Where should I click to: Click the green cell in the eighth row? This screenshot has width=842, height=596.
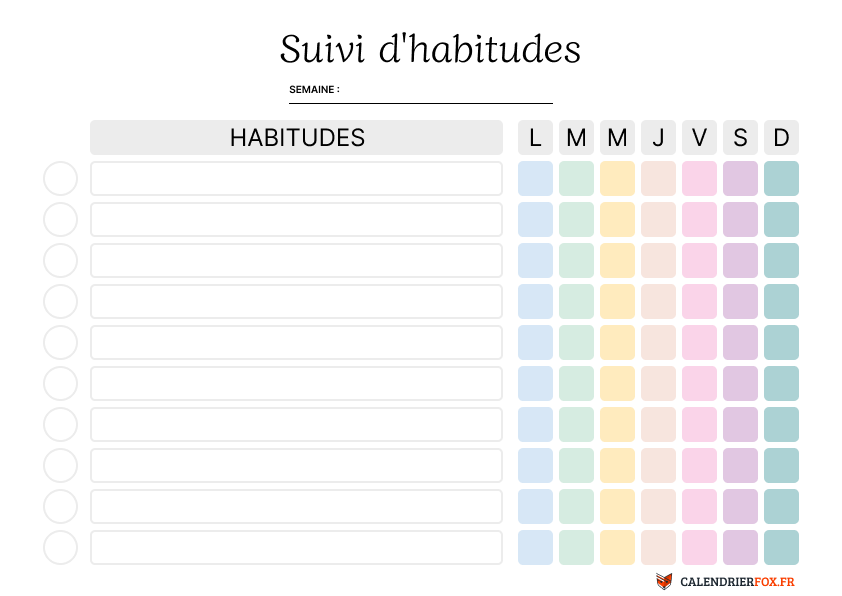(x=576, y=466)
